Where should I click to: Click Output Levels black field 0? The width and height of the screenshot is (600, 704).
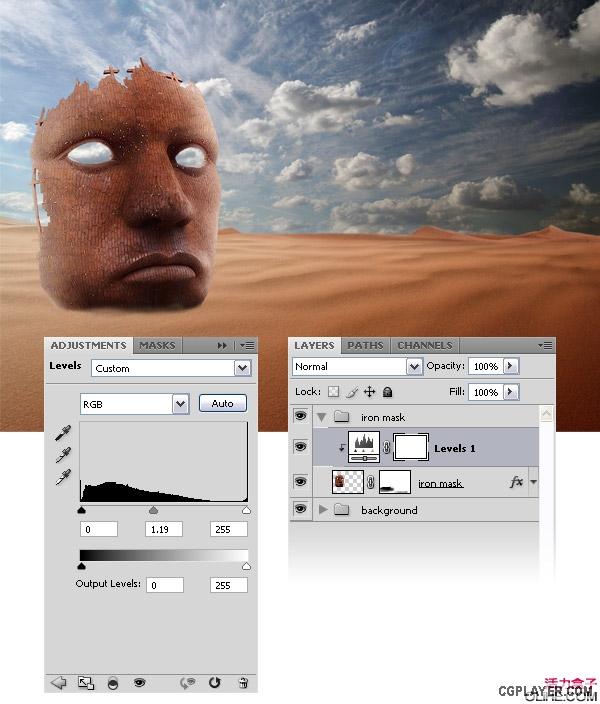coord(165,585)
